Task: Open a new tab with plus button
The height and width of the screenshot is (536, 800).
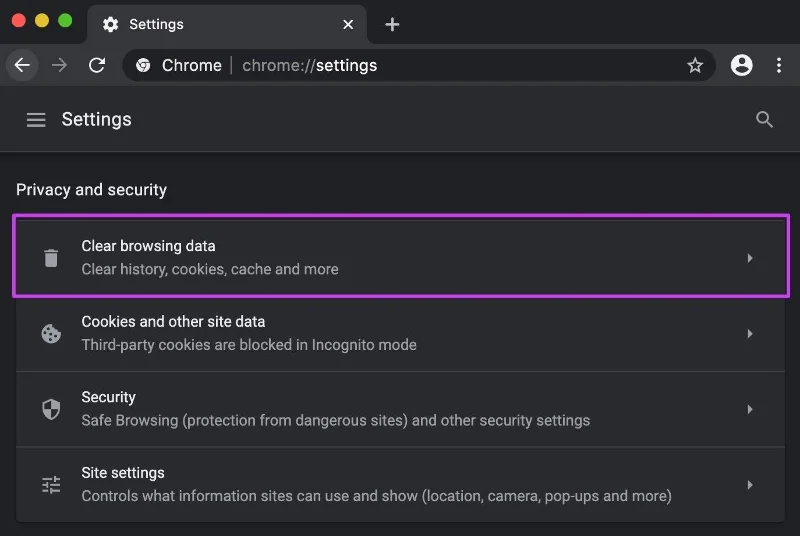Action: tap(392, 24)
